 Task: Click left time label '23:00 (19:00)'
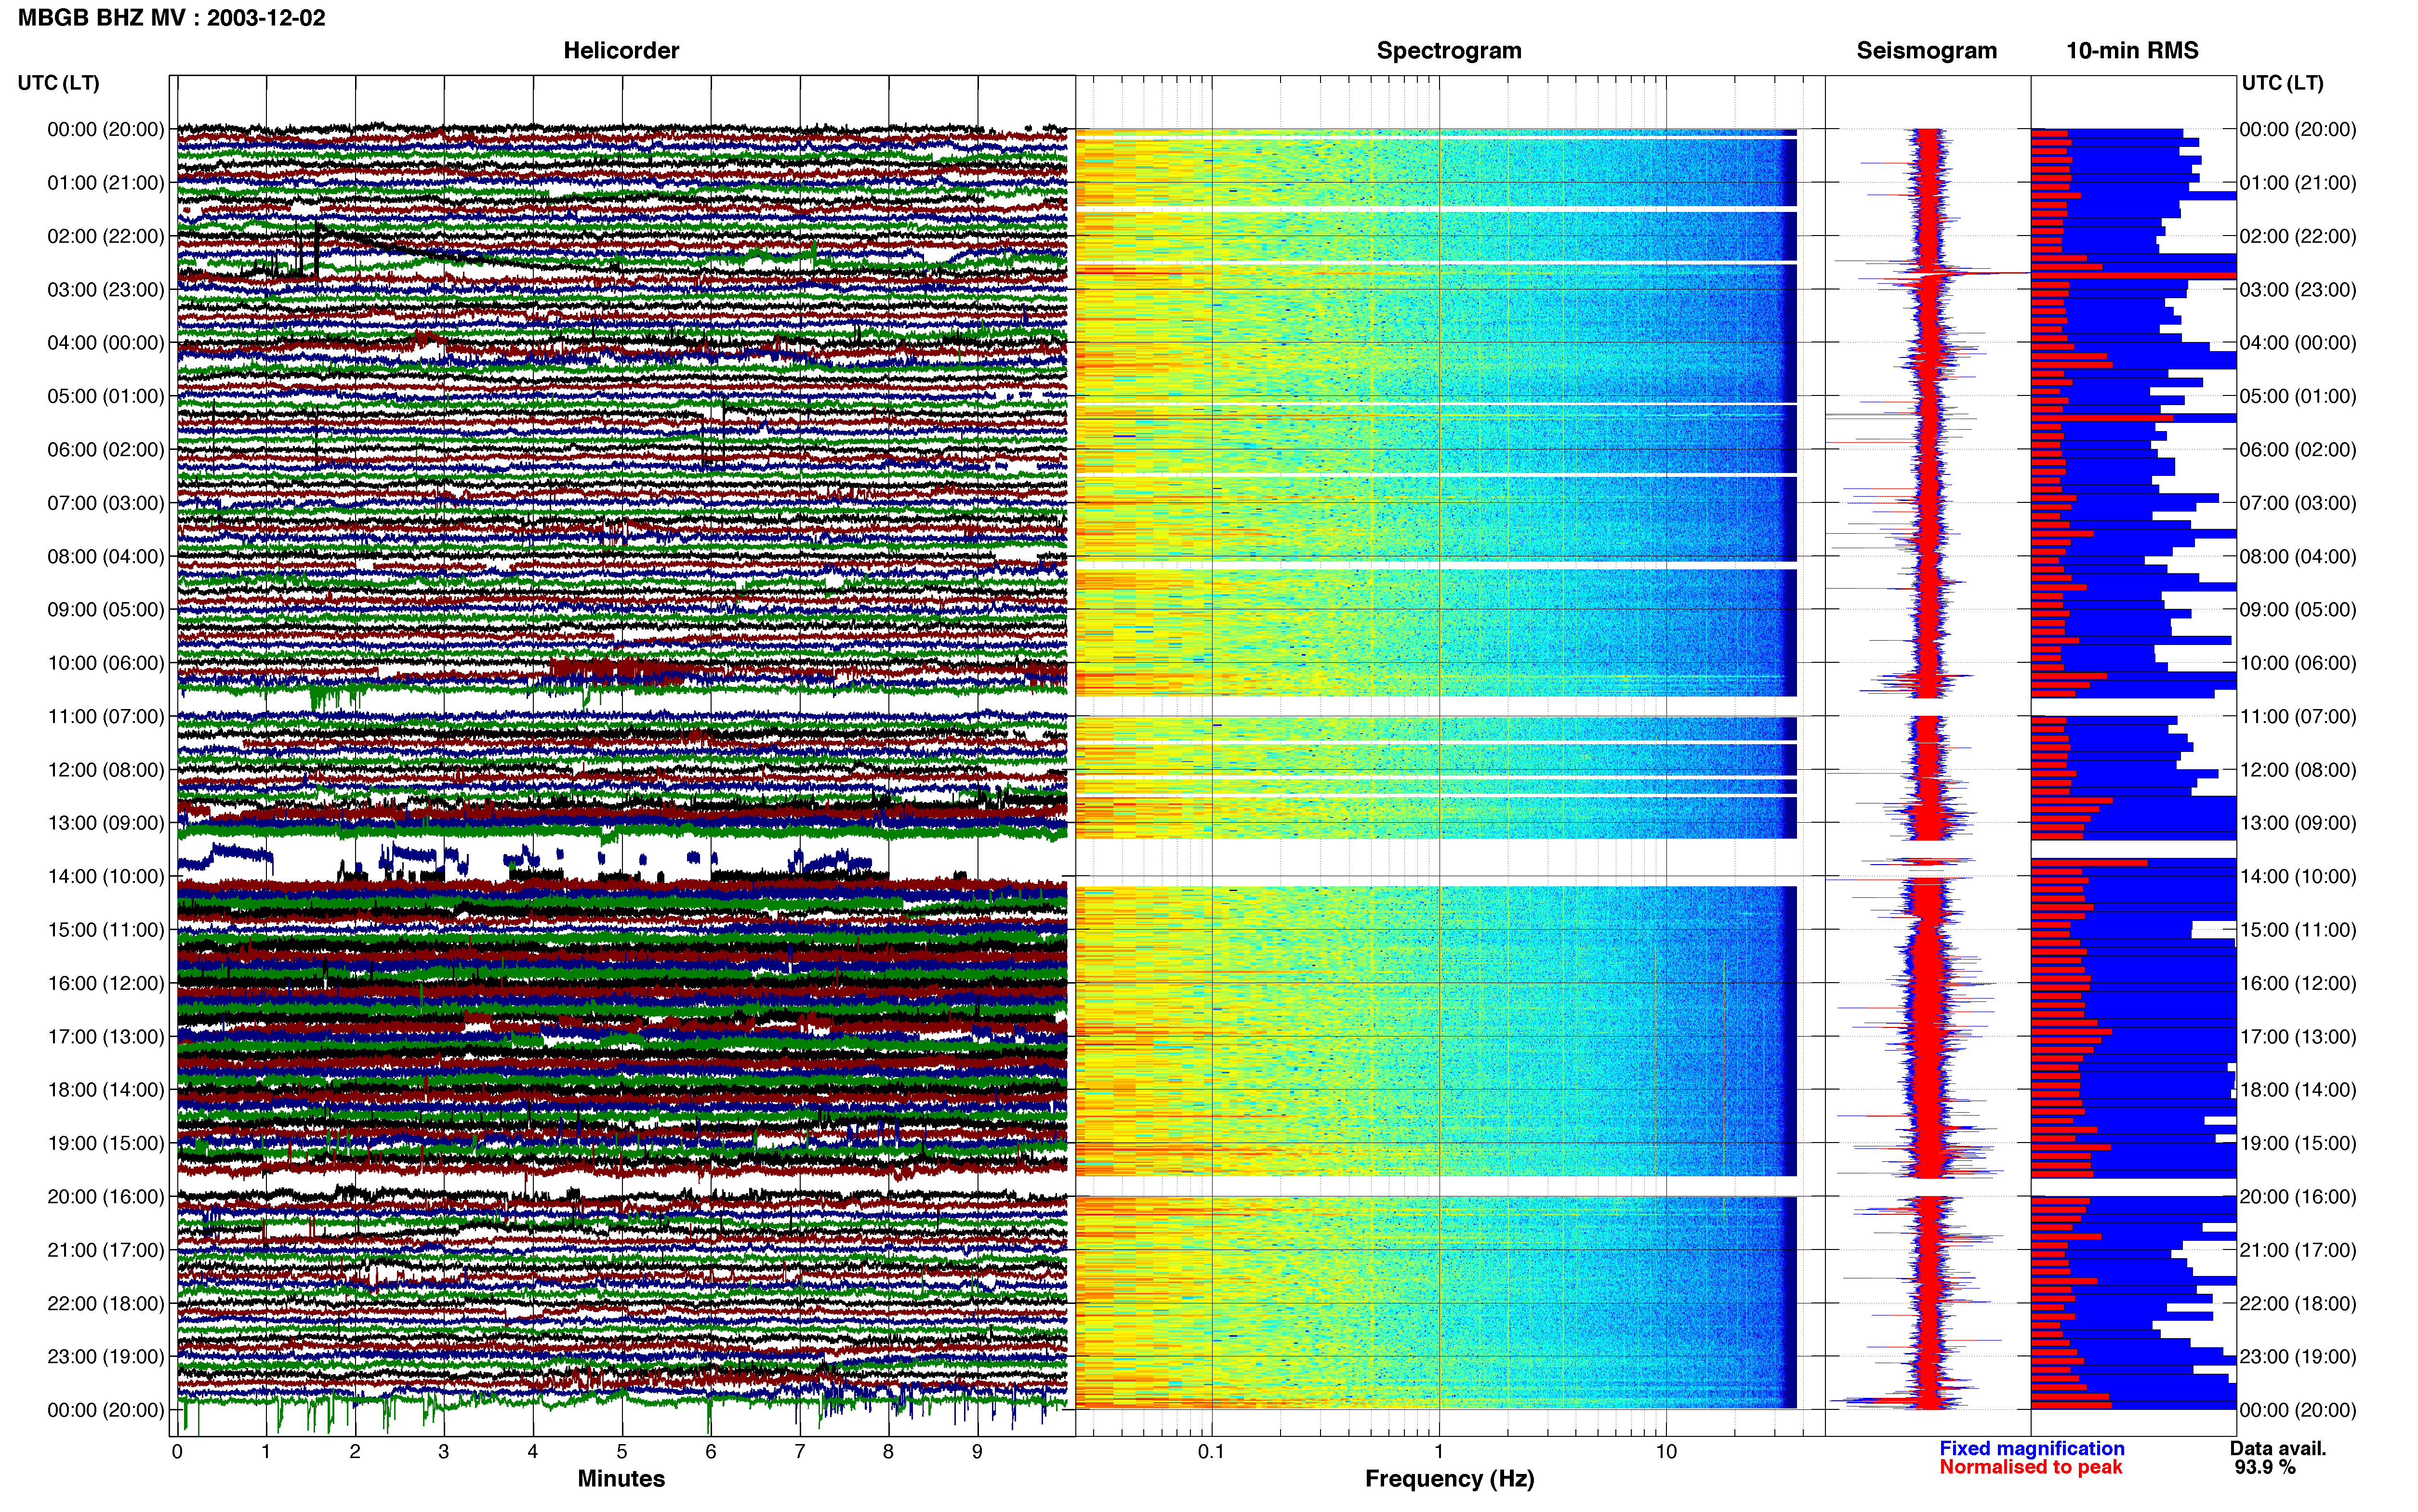[106, 1357]
